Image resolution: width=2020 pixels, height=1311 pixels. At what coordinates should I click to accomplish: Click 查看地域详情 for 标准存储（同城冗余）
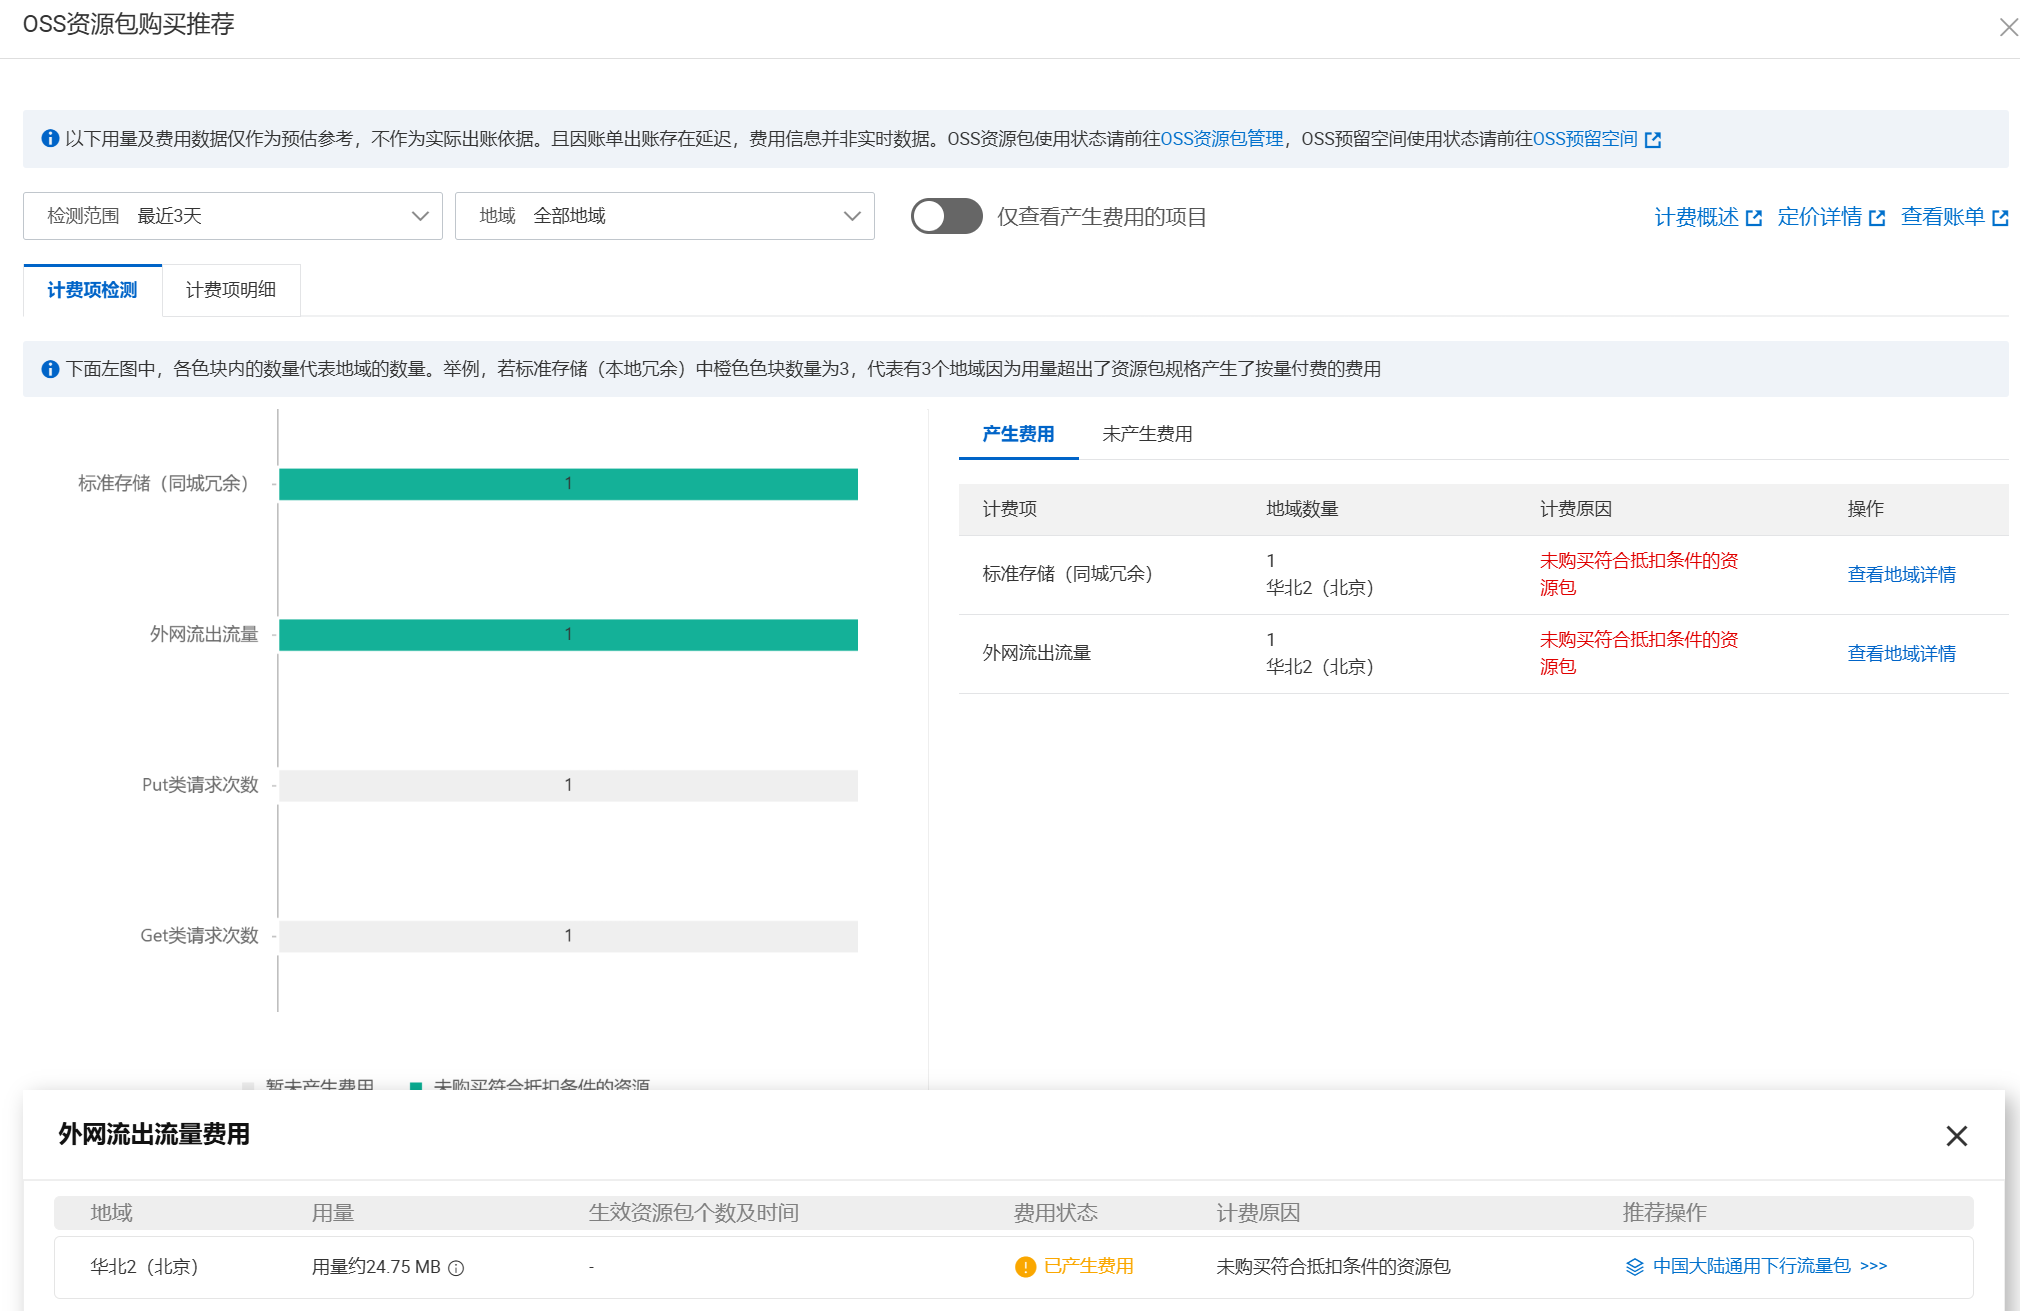[x=1900, y=574]
